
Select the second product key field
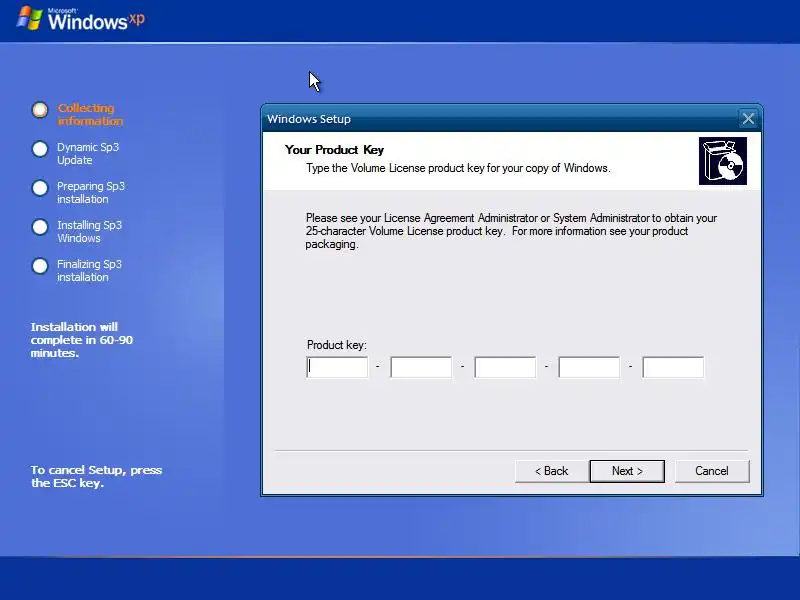click(421, 367)
